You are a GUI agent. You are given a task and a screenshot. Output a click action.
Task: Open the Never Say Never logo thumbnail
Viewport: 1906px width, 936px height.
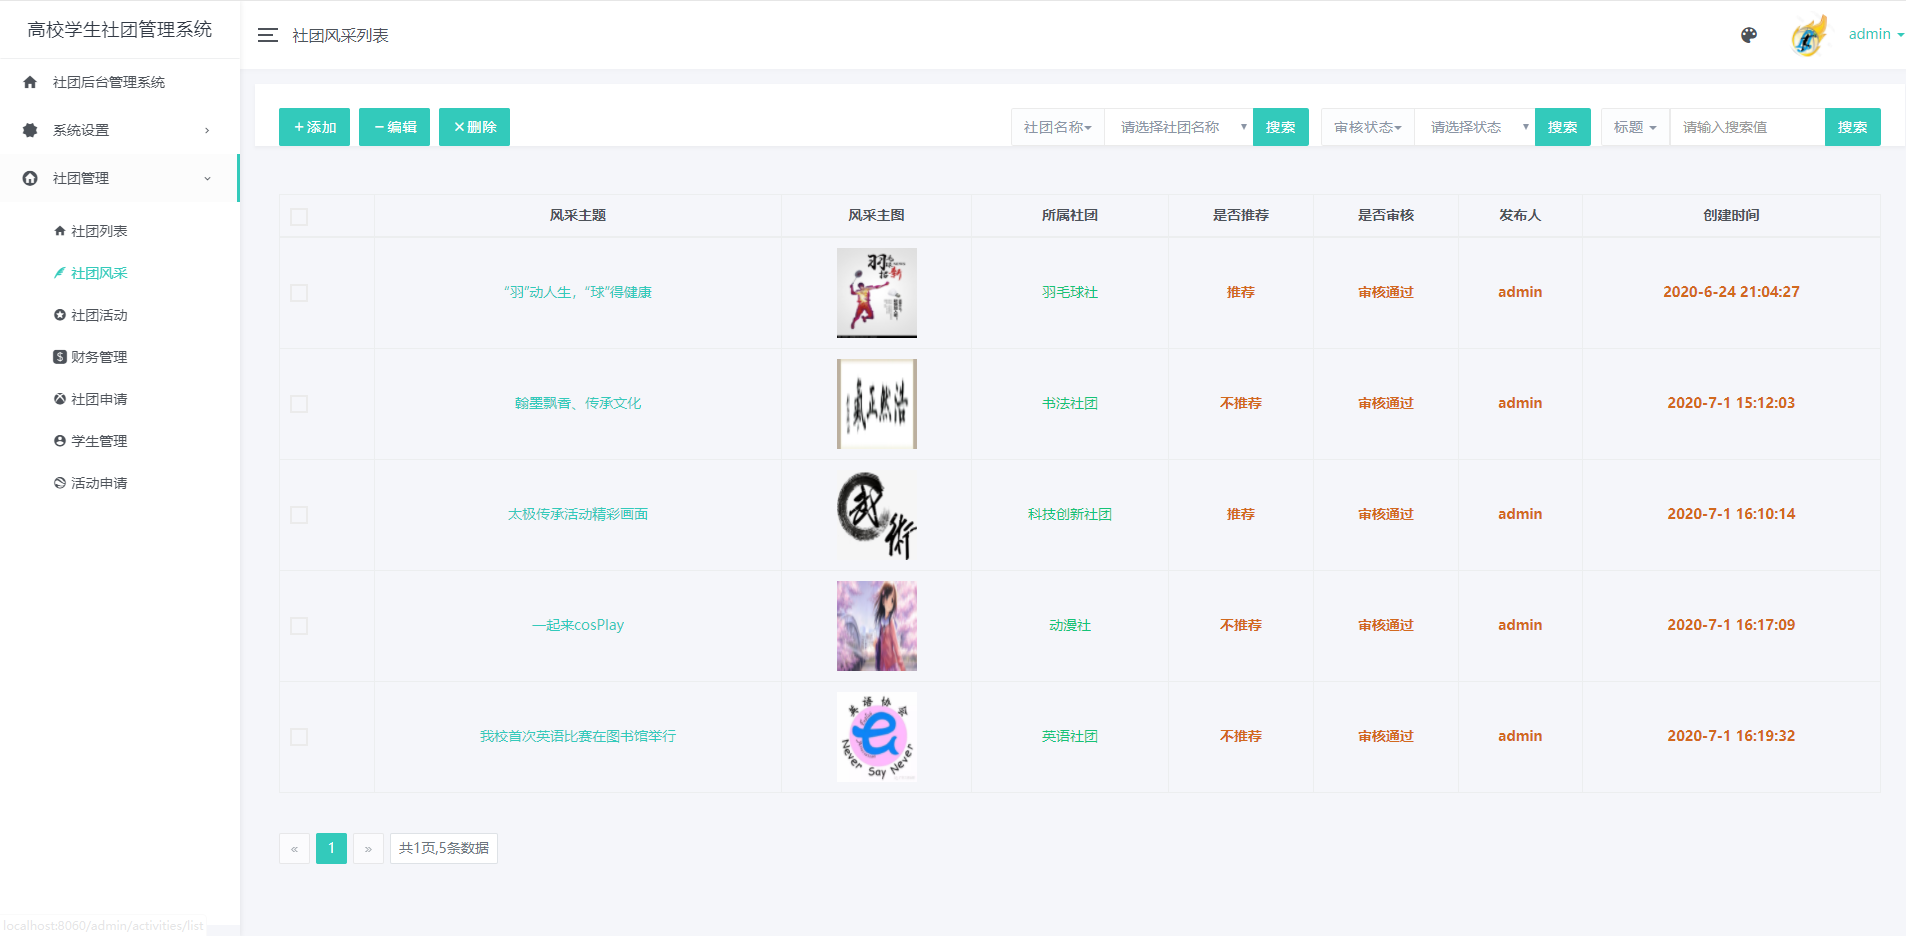(x=877, y=737)
